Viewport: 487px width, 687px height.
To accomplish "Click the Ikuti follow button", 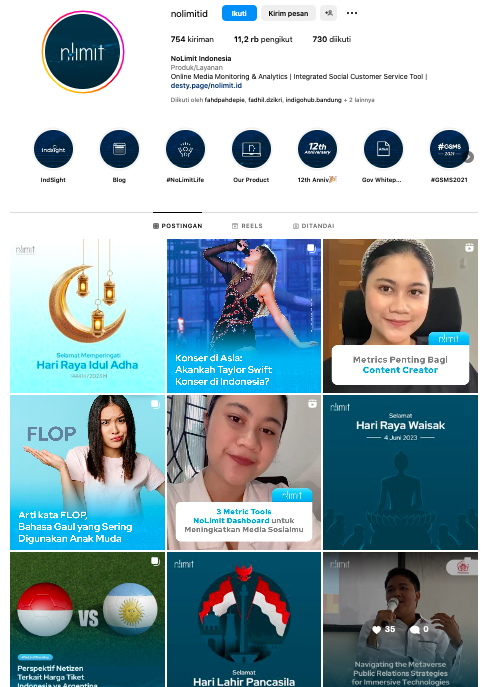I will tap(239, 13).
